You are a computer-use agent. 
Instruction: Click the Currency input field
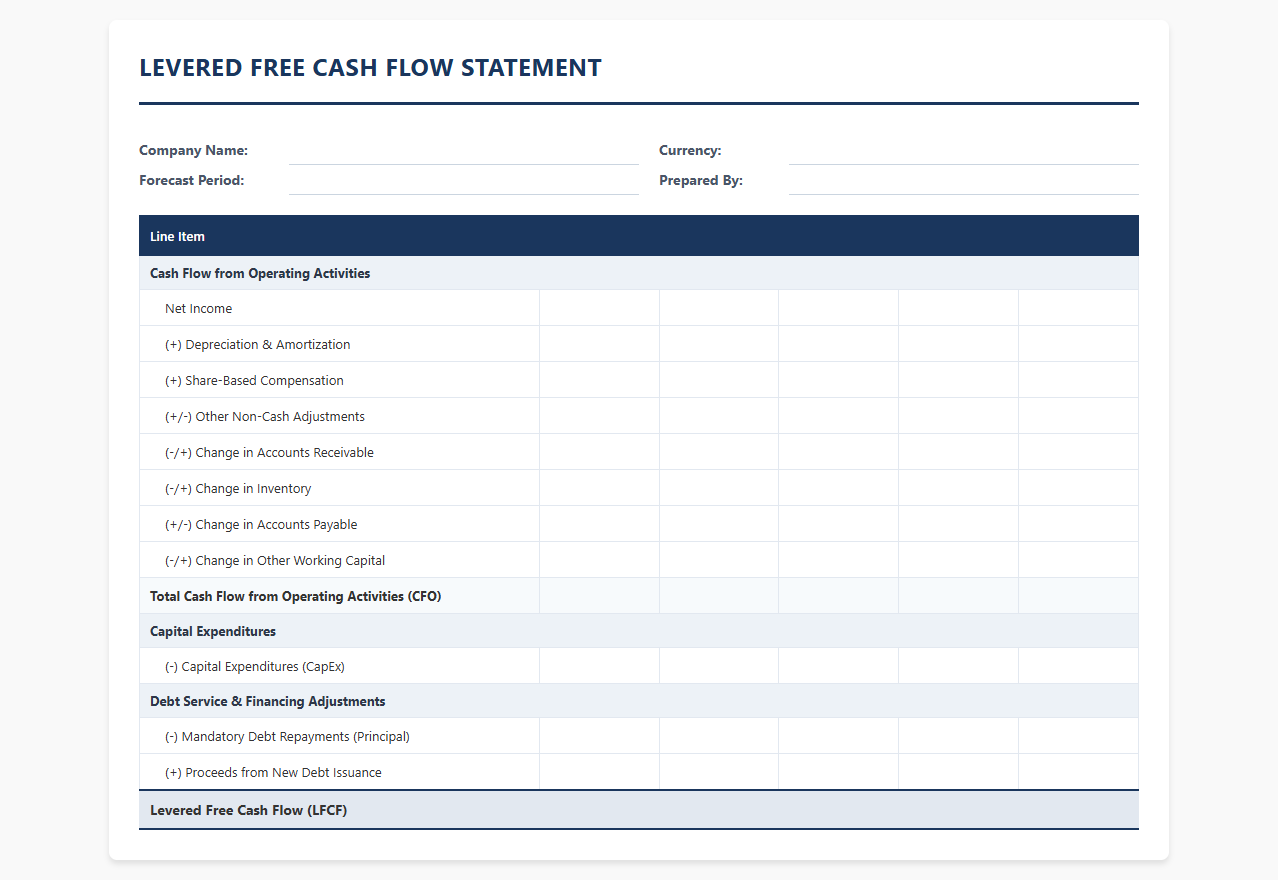coord(964,151)
